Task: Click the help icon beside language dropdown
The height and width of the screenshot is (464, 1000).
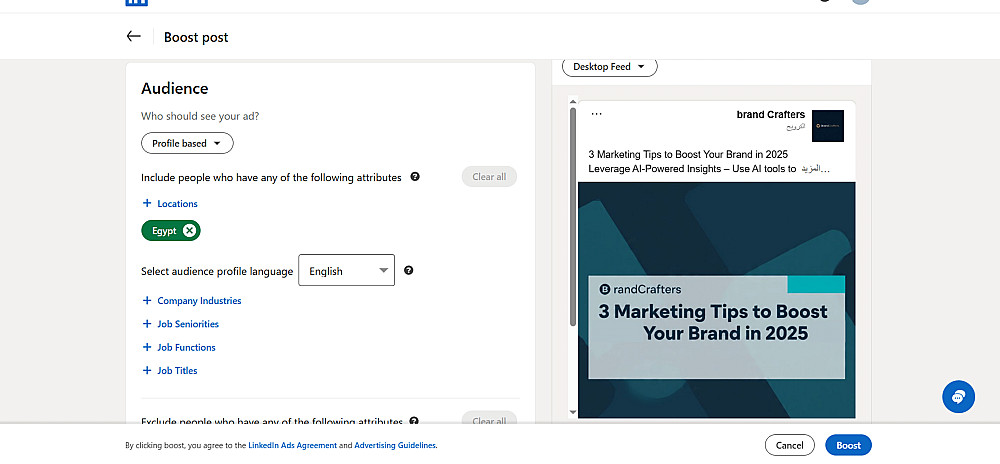Action: 409,270
